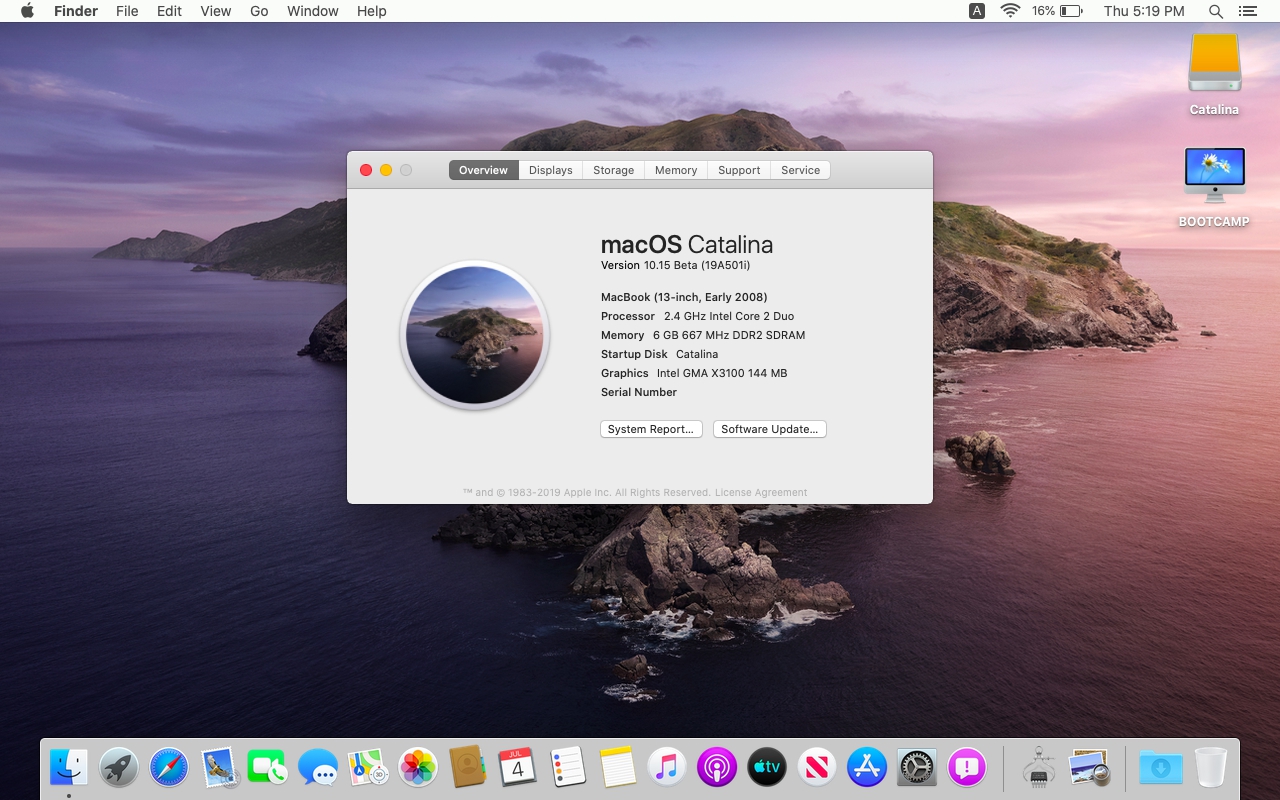Screen dimensions: 1280x800
Task: Click the System Report button
Action: [651, 429]
